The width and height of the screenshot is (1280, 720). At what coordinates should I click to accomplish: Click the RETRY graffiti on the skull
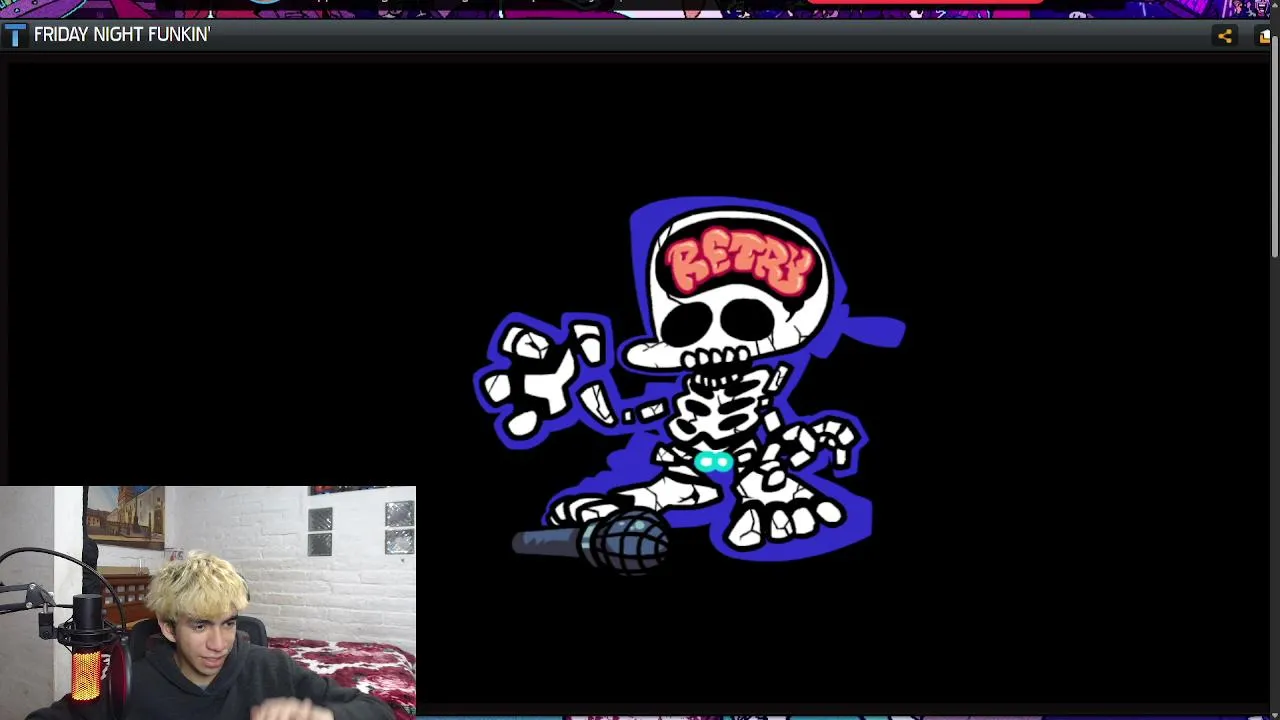pos(740,263)
